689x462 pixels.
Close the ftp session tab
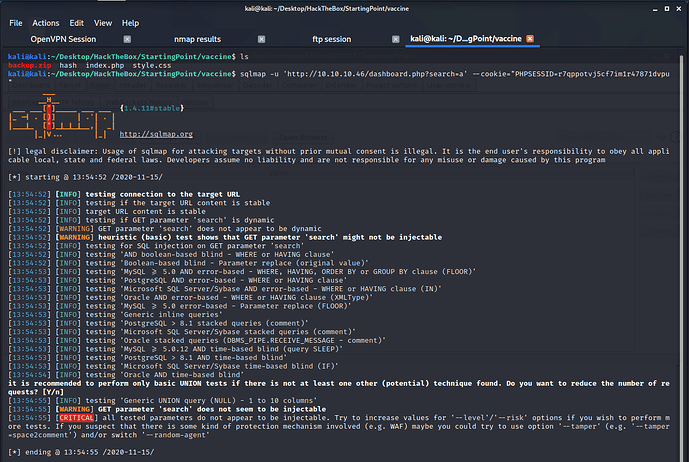(395, 39)
